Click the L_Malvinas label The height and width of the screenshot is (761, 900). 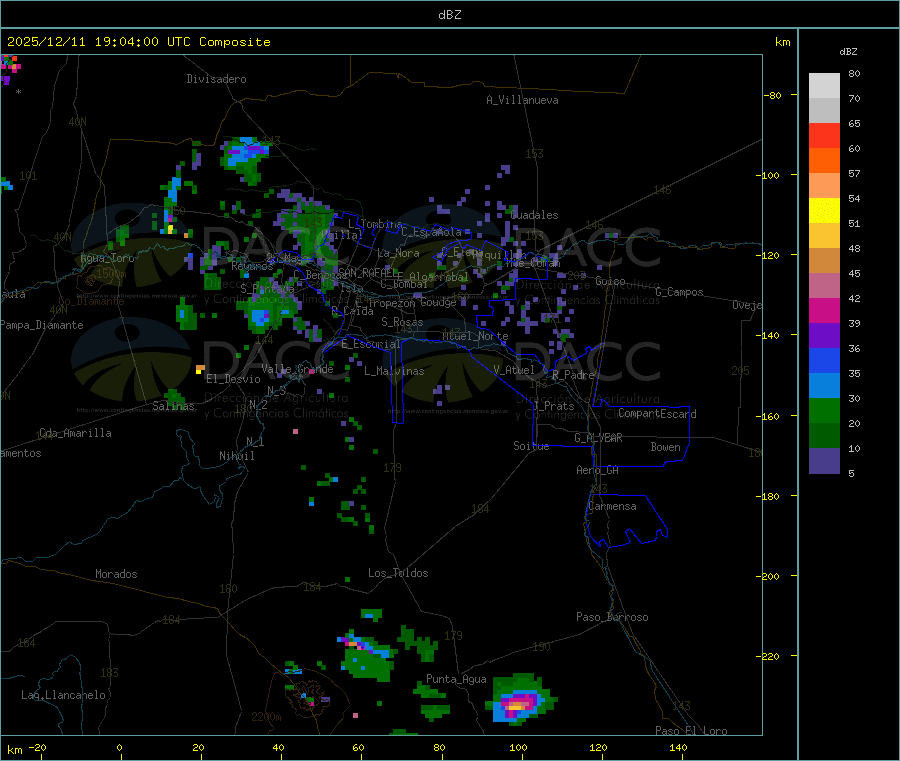click(x=394, y=371)
